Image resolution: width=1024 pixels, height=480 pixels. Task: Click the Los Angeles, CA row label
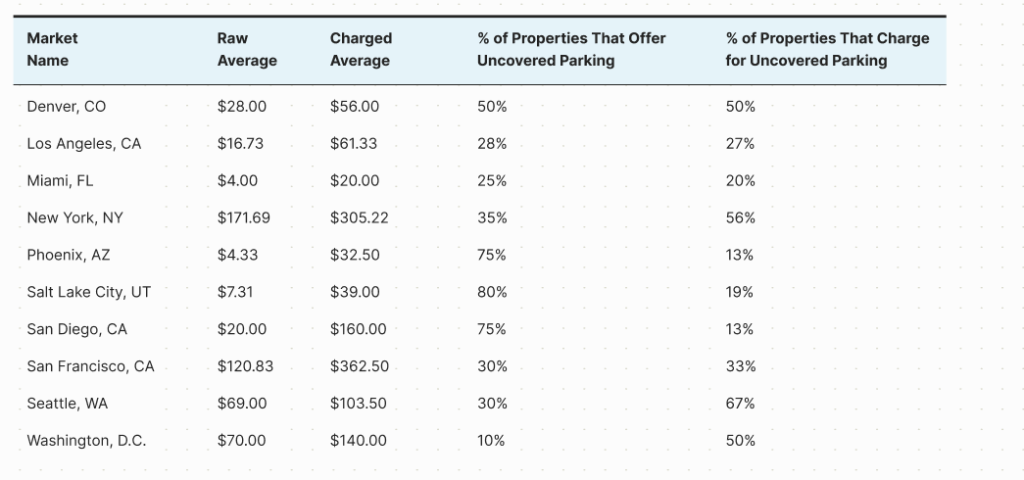coord(84,144)
